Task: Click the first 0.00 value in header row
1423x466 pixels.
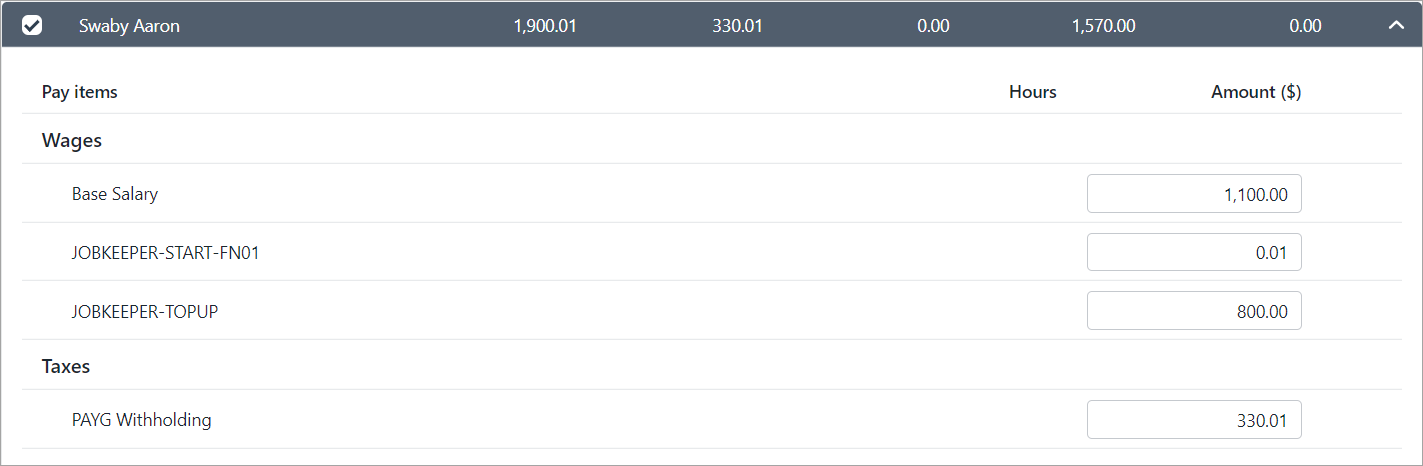Action: [933, 26]
